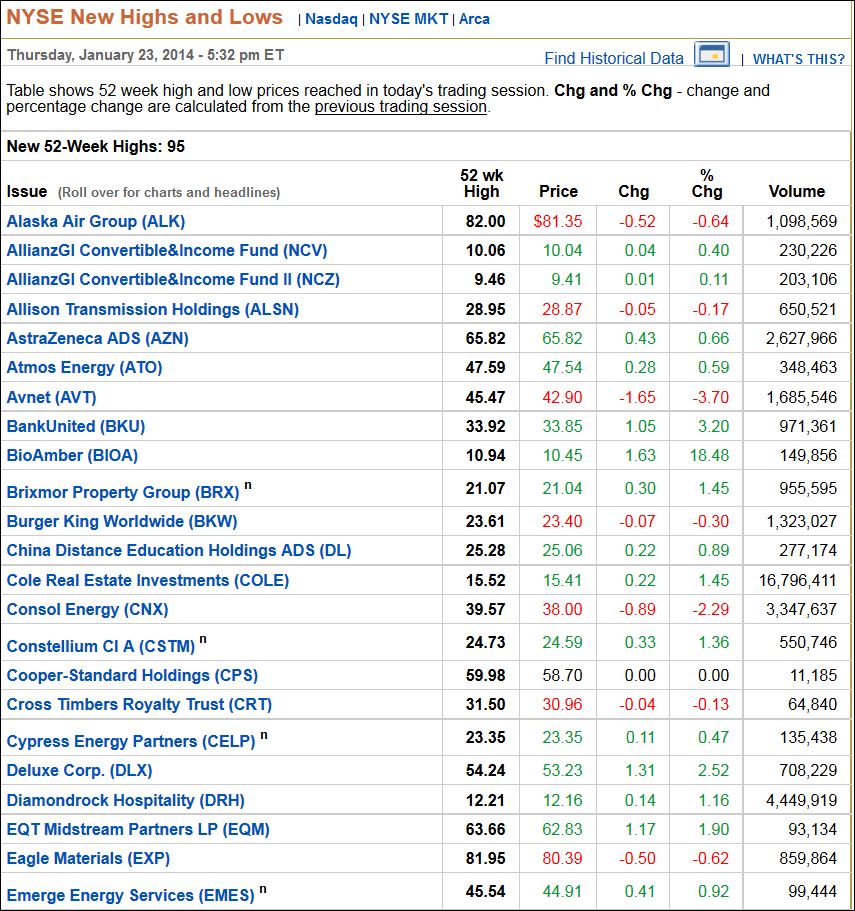Click Eagle Materials 52 week high 81.95
This screenshot has width=855, height=911.
485,859
